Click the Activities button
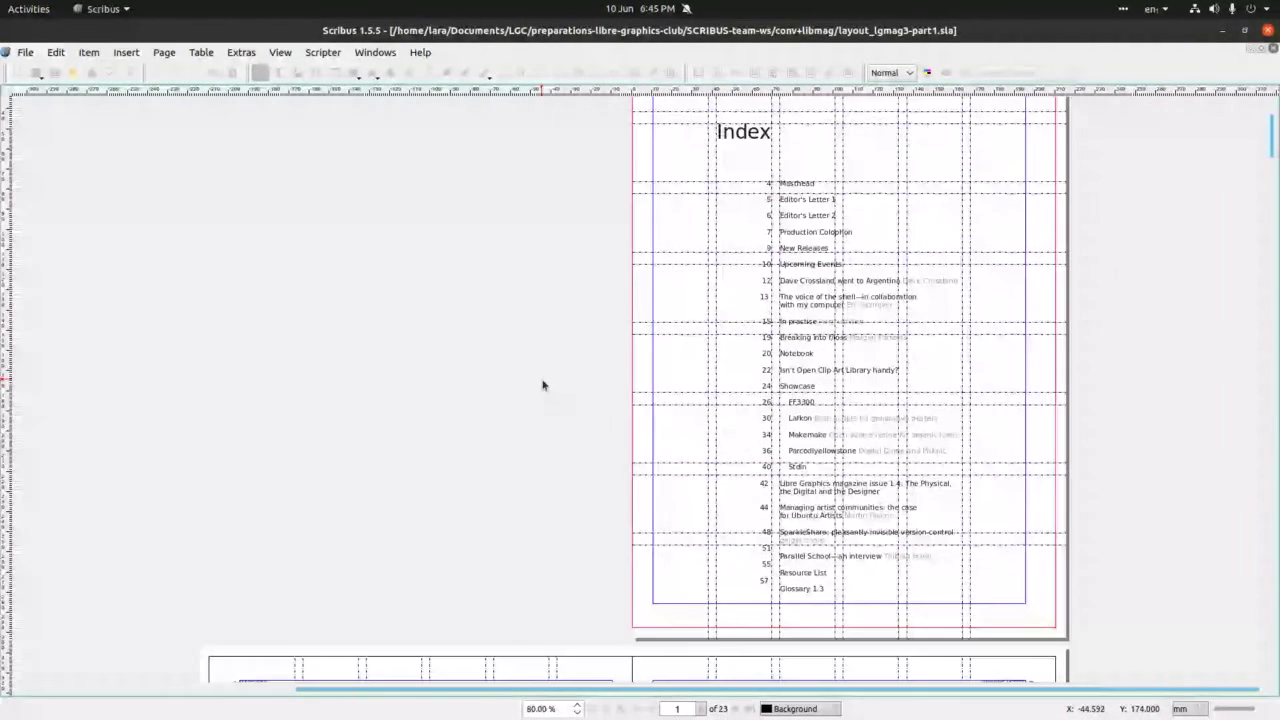The width and height of the screenshot is (1280, 720). click(28, 9)
